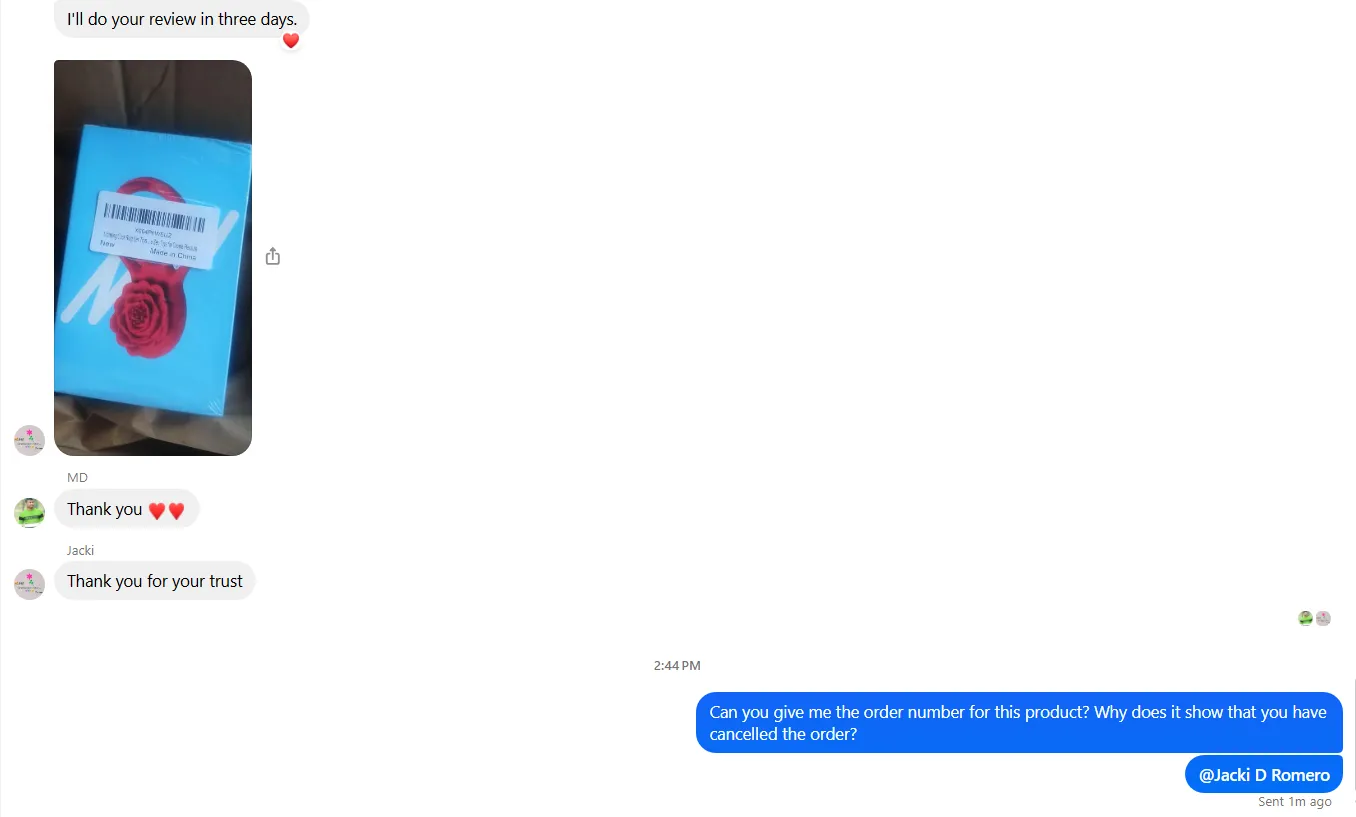Click the heart reaction on the review message
Screen dimensions: 1356x817
point(290,41)
